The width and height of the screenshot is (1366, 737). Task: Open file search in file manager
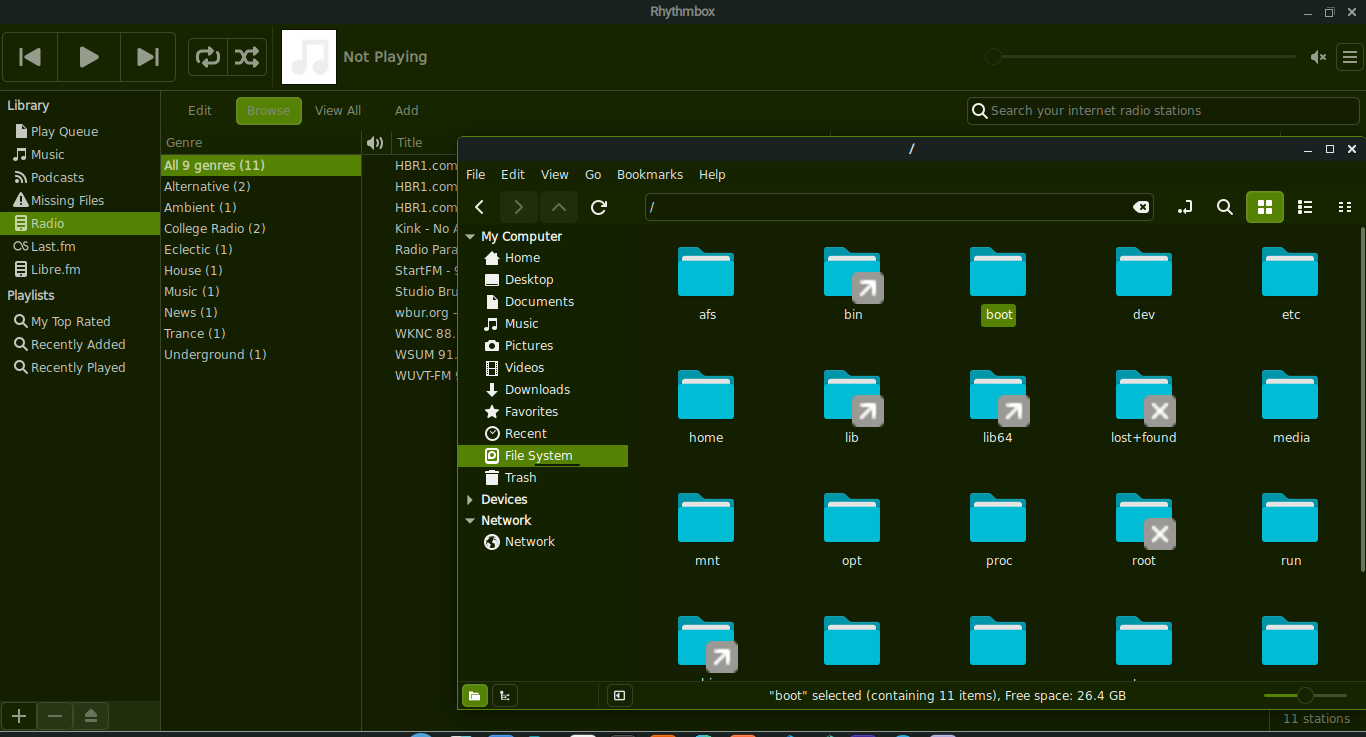tap(1224, 207)
